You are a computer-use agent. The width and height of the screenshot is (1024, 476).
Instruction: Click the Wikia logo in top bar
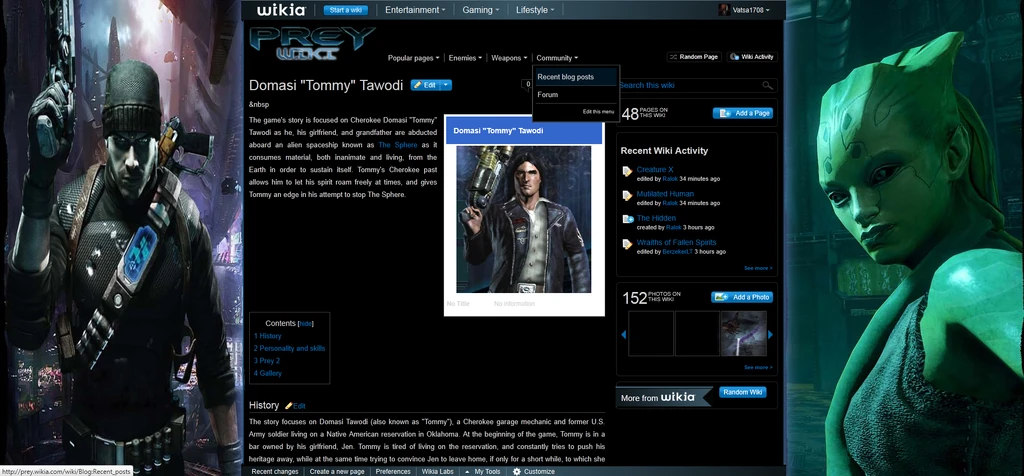281,10
